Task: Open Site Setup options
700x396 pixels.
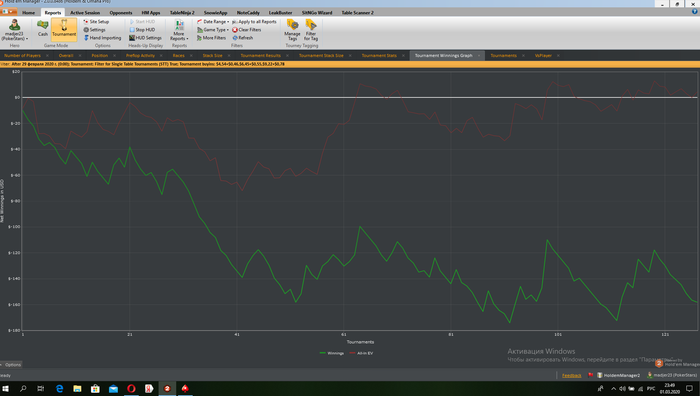Action: pos(96,21)
